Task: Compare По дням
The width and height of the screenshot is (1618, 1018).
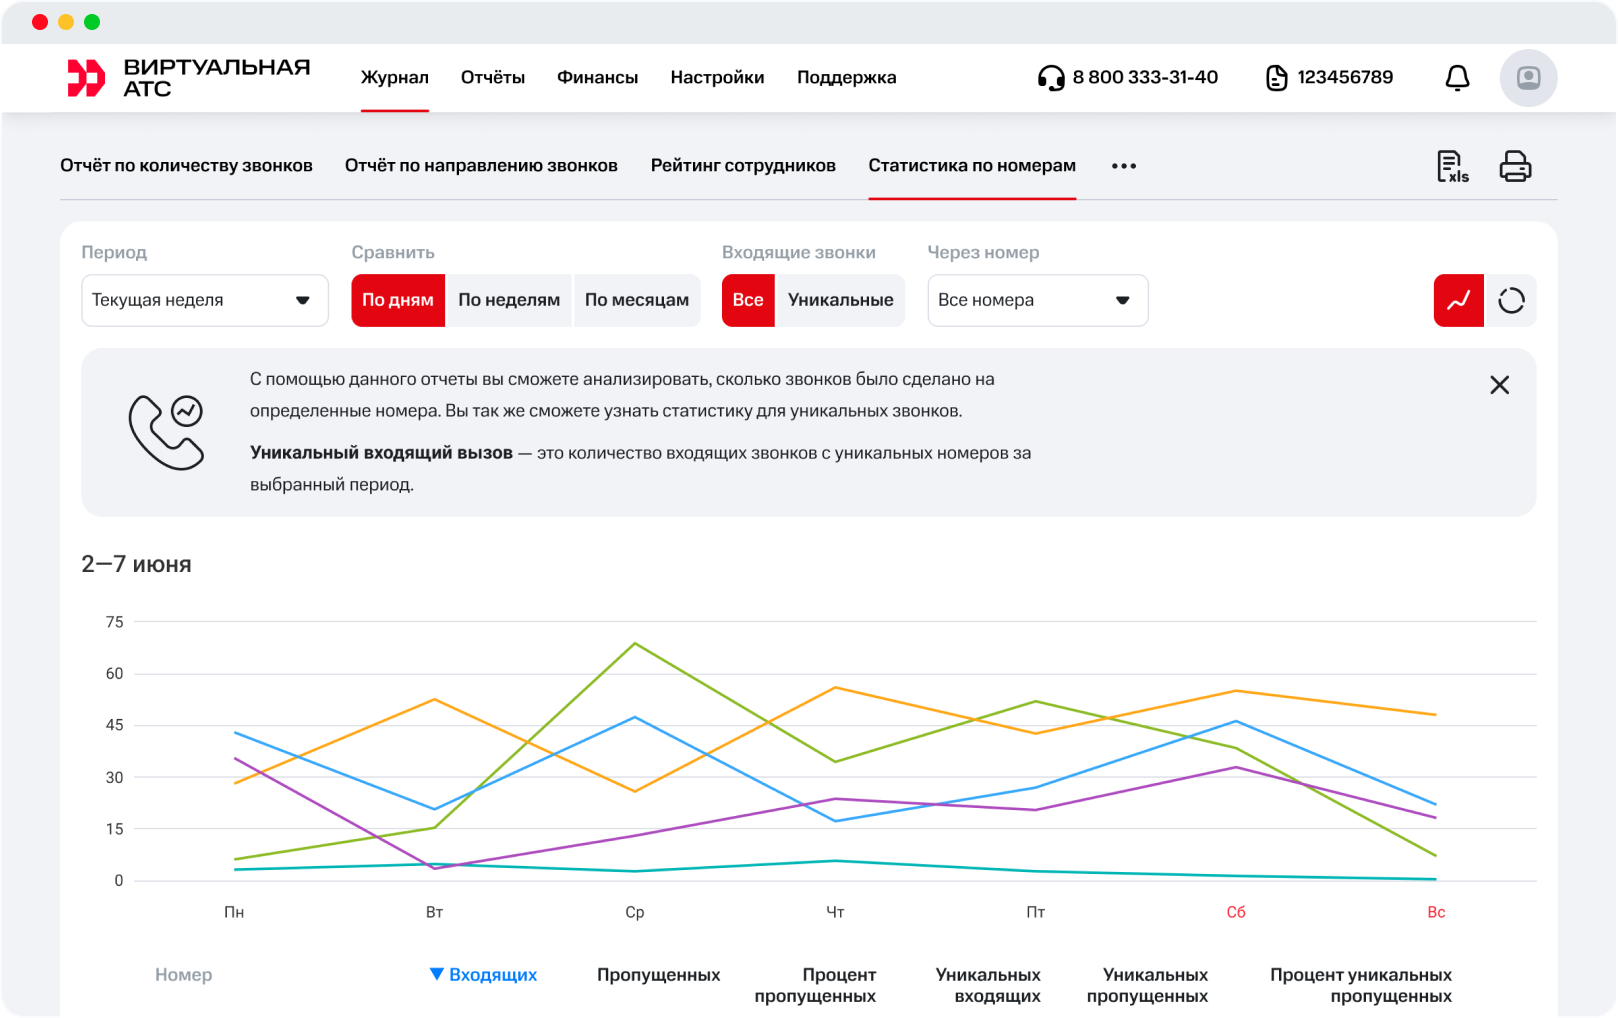Action: pos(398,300)
